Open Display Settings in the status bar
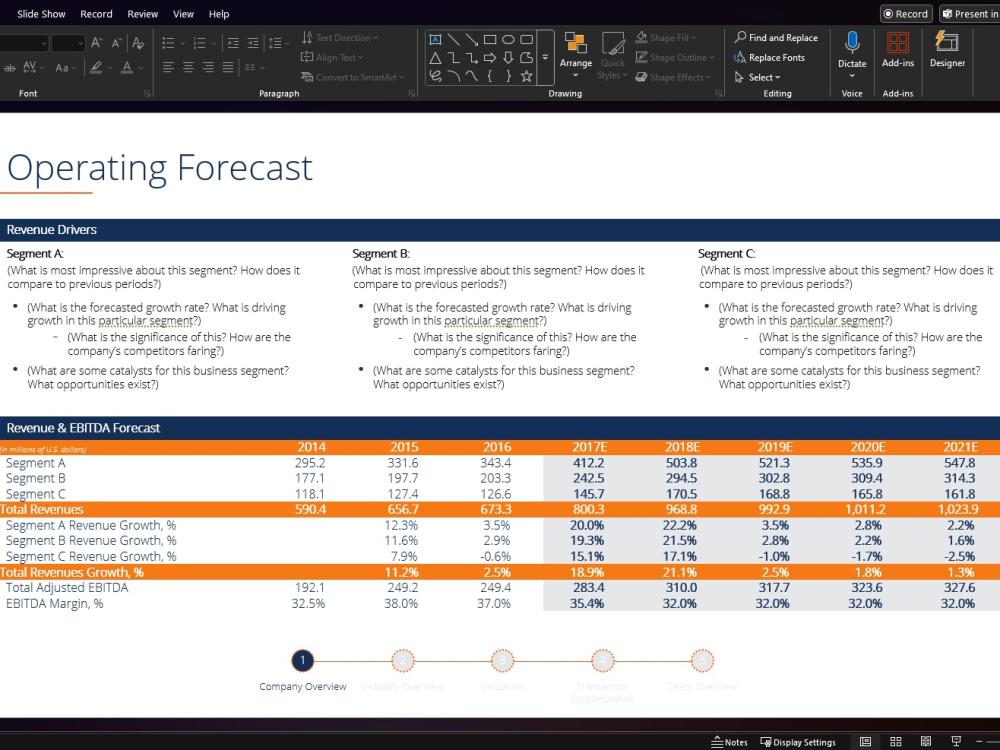 pyautogui.click(x=798, y=742)
